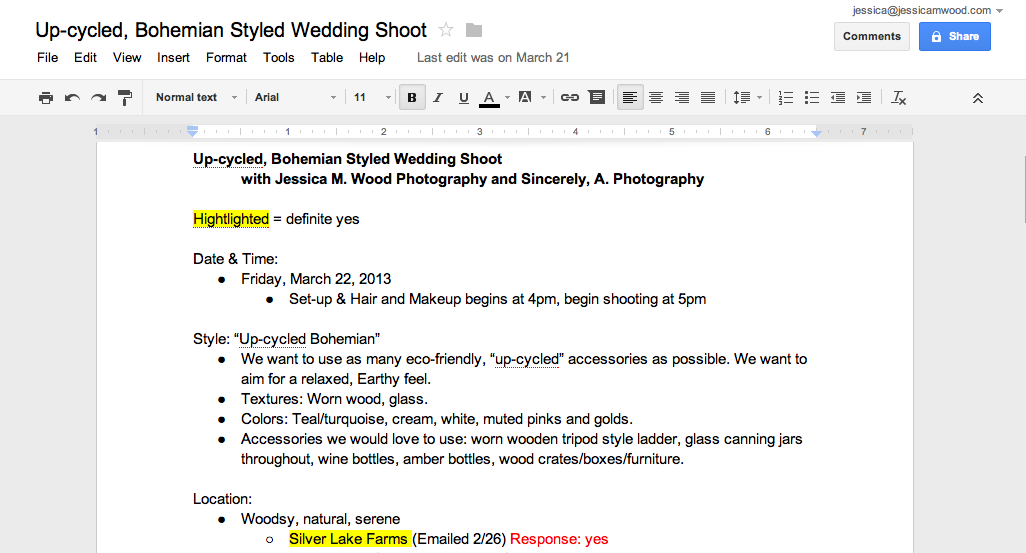Click the blue Share button
Screen dimensions: 1026x553
(955, 37)
